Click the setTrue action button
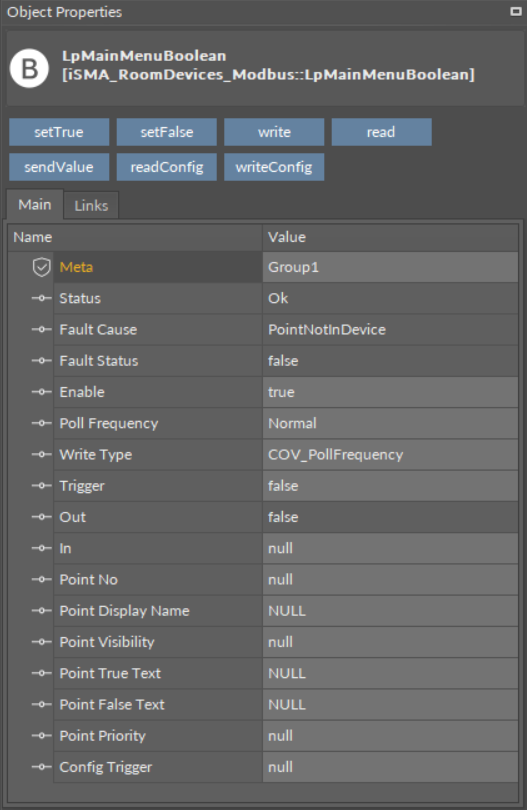 tap(59, 132)
